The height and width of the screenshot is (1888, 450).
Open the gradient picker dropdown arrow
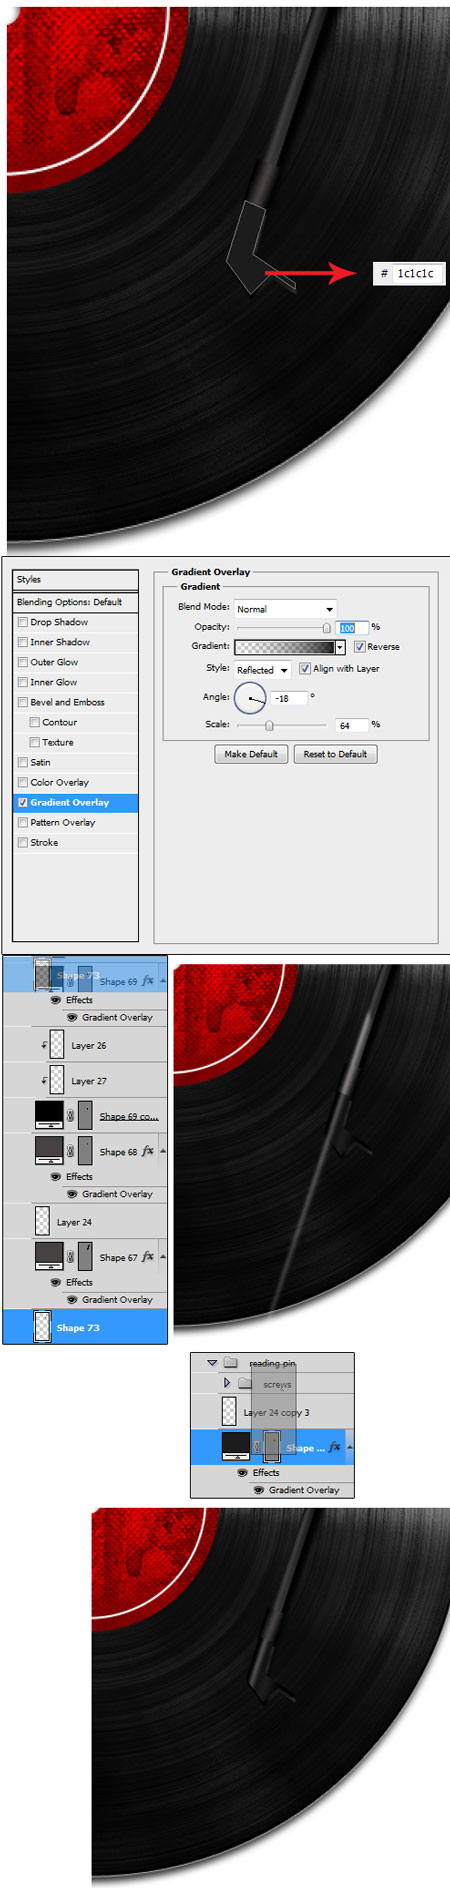click(340, 648)
